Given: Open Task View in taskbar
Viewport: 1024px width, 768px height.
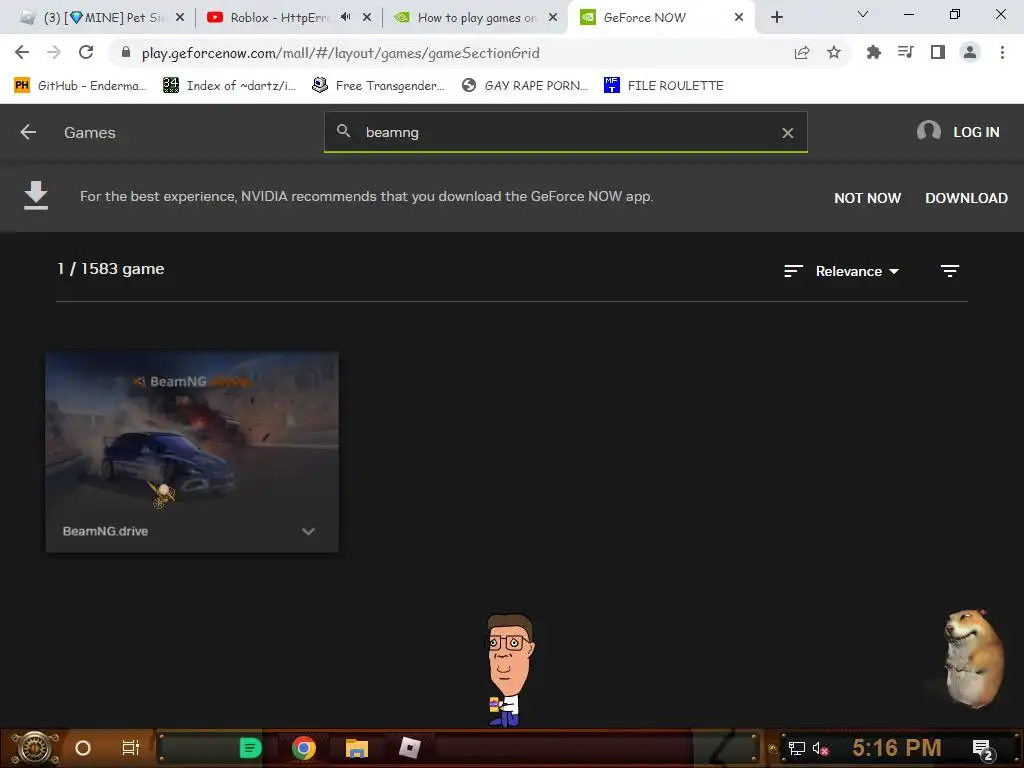Looking at the screenshot, I should (131, 748).
